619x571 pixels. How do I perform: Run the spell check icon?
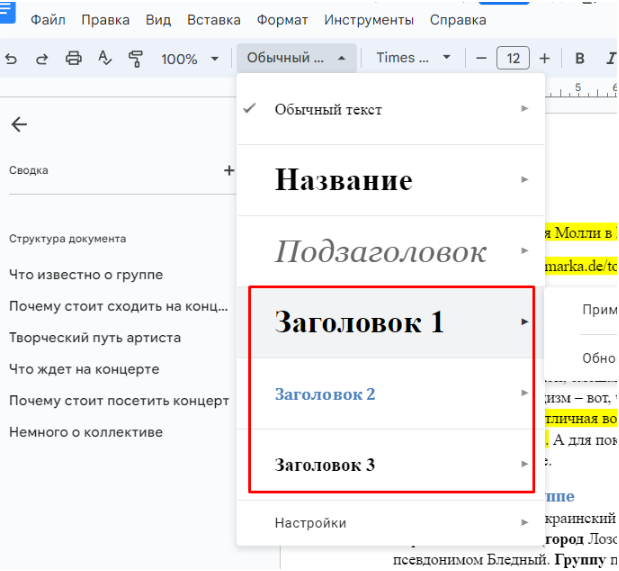[105, 58]
